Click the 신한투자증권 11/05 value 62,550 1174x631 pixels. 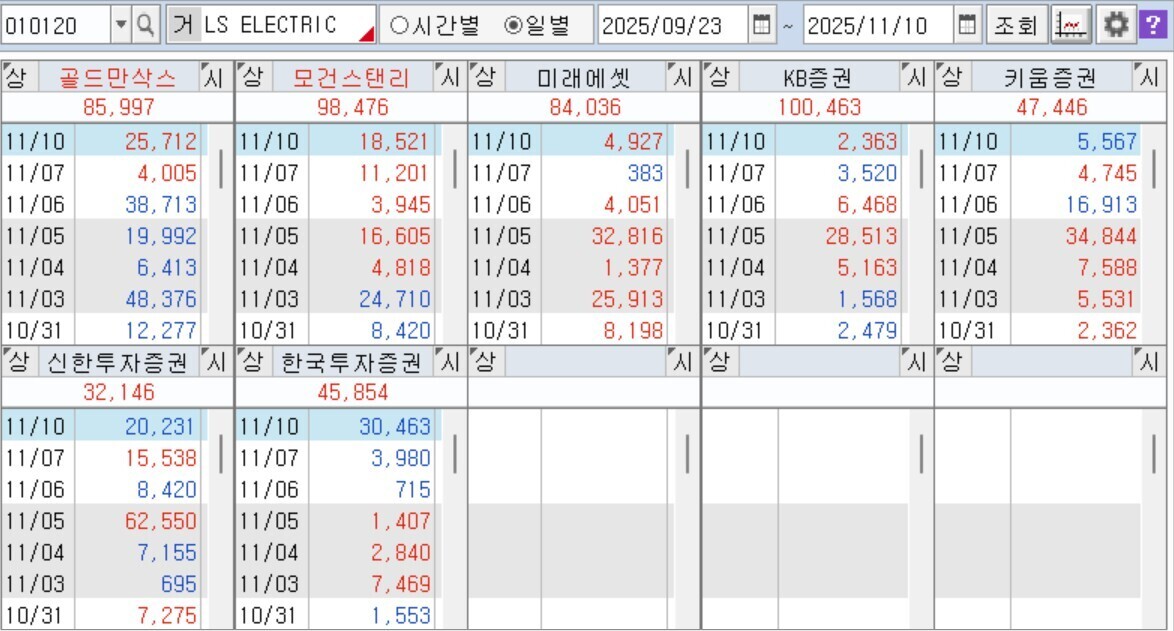[x=161, y=520]
